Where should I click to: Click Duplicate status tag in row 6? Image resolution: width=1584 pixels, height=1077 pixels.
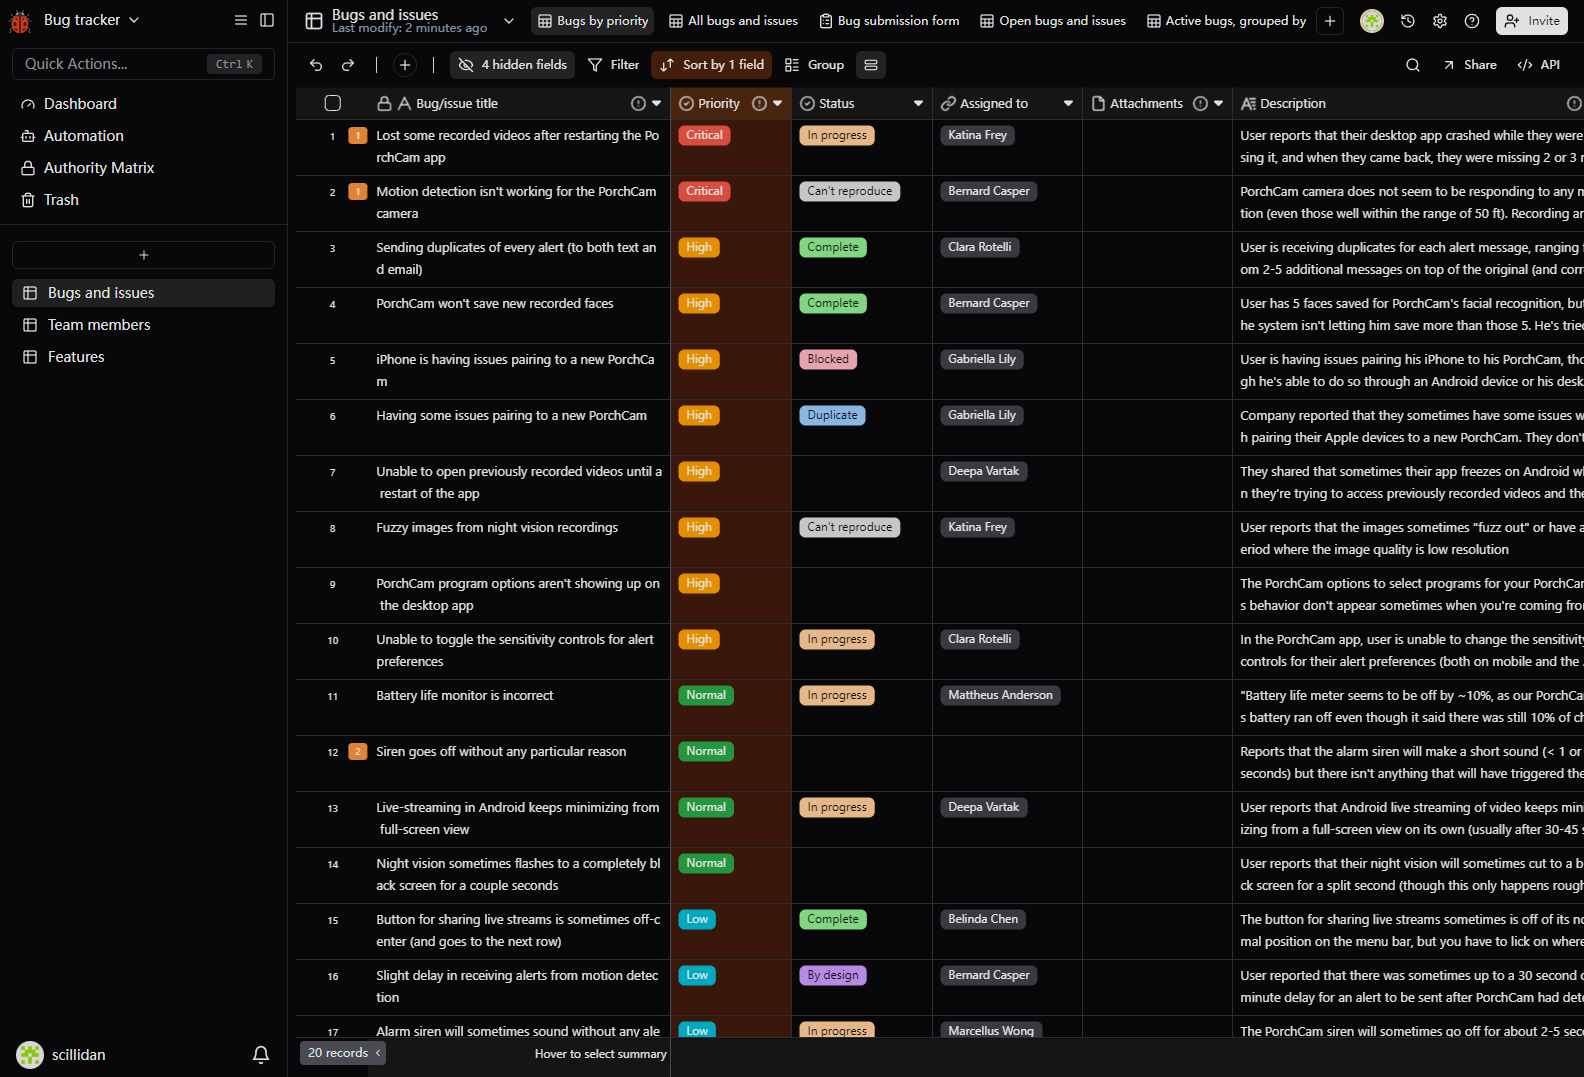click(832, 416)
